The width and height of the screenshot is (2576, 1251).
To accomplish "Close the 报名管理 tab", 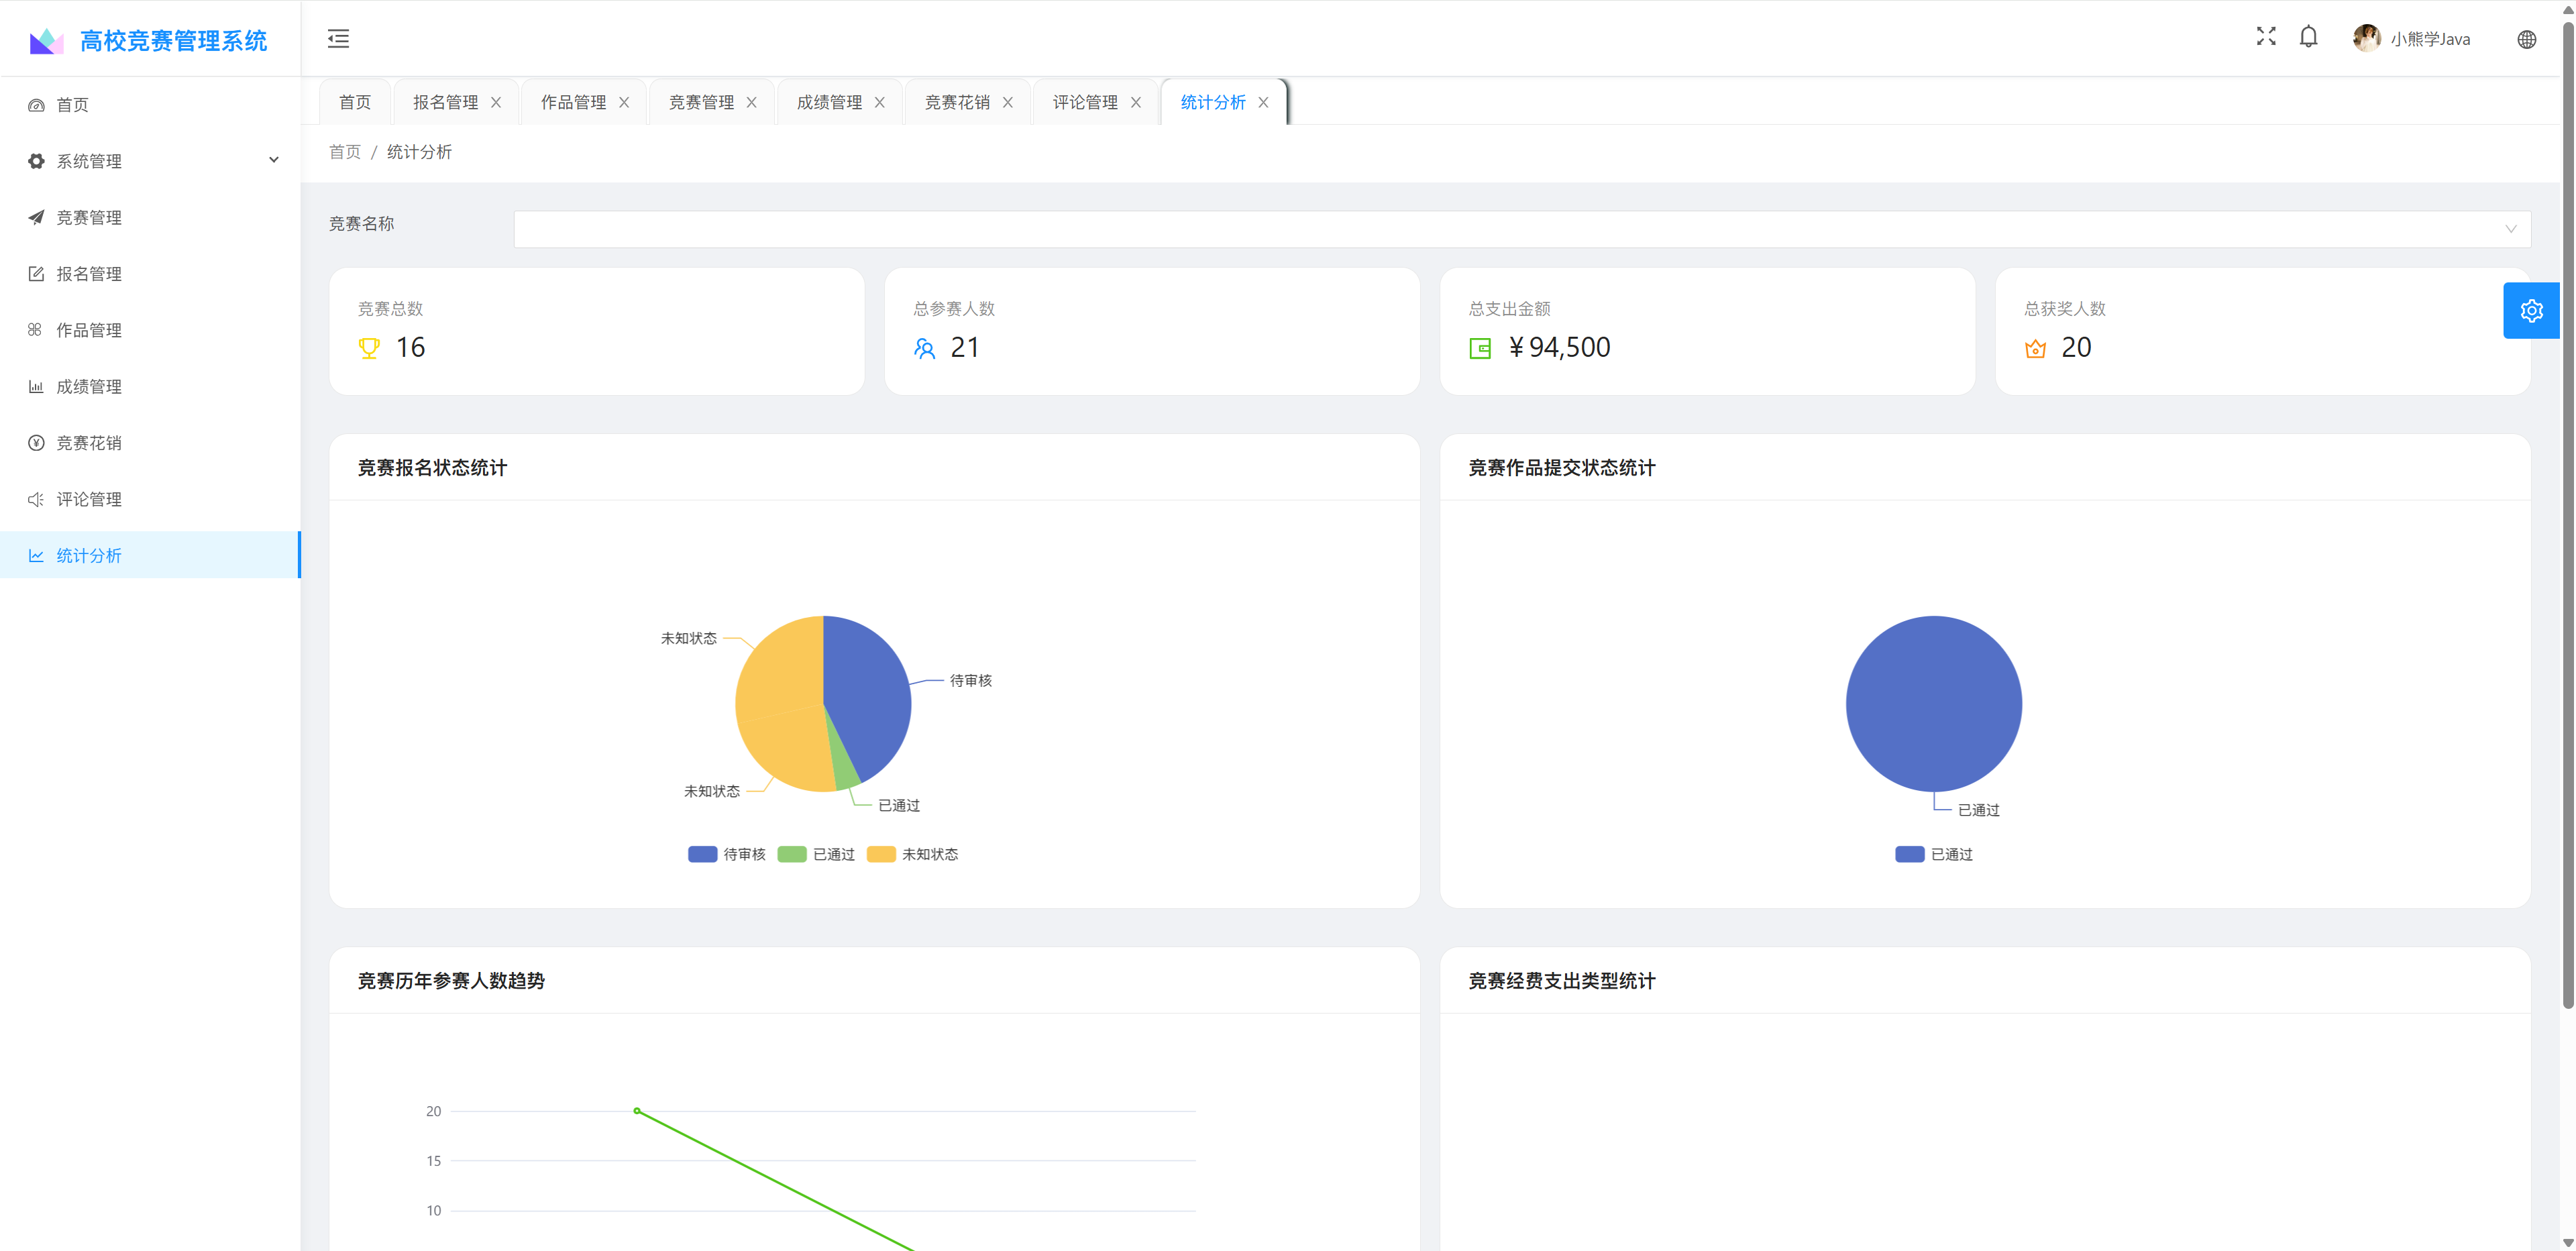I will 496,102.
